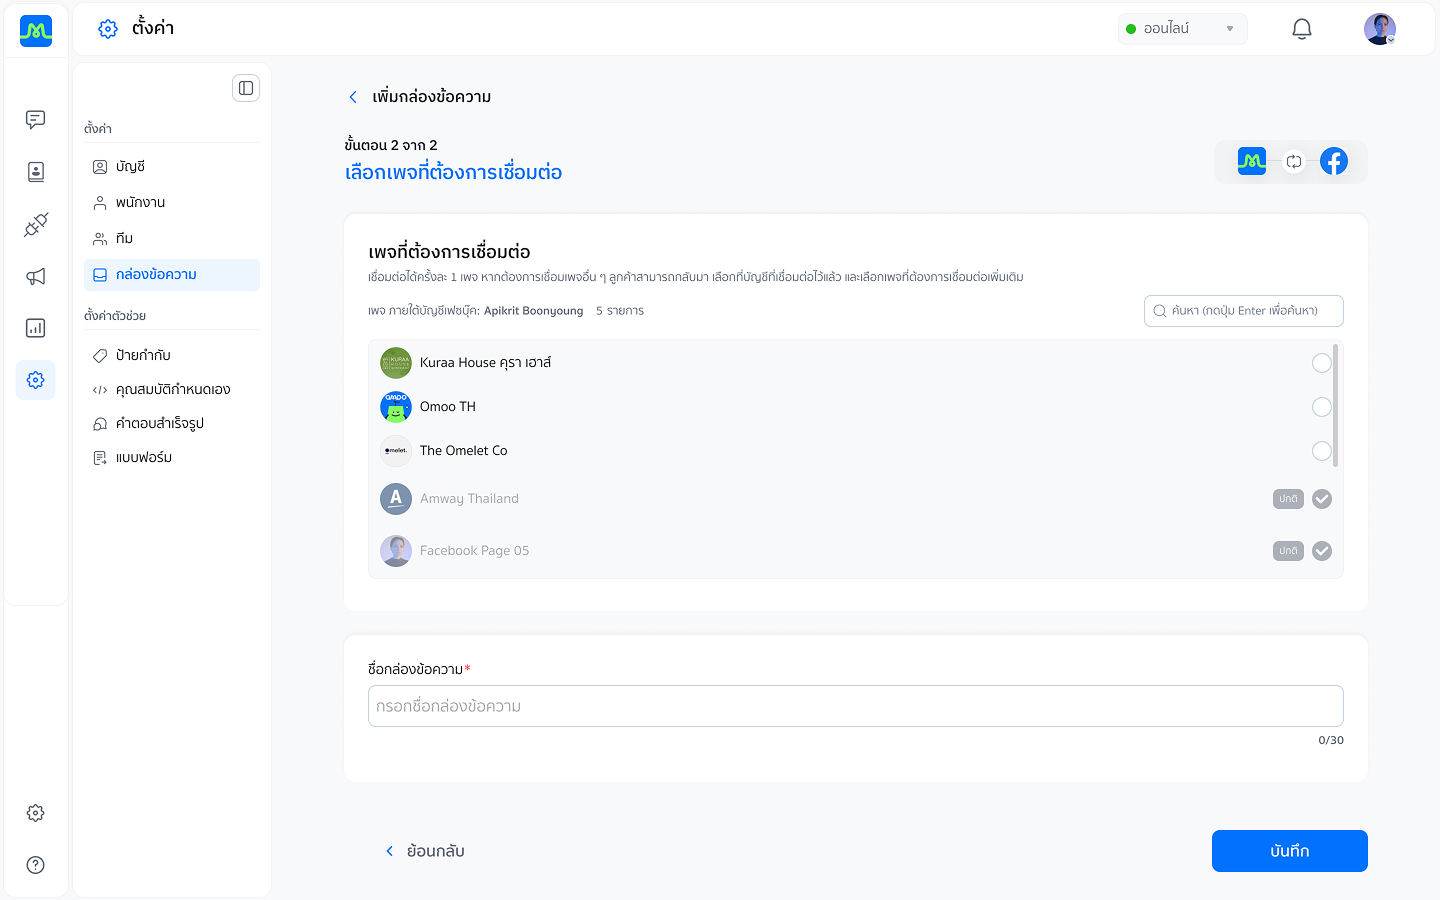Click the back chevron beside เพิ่มกล่องข้อความ
Image resolution: width=1440 pixels, height=900 pixels.
(x=353, y=97)
